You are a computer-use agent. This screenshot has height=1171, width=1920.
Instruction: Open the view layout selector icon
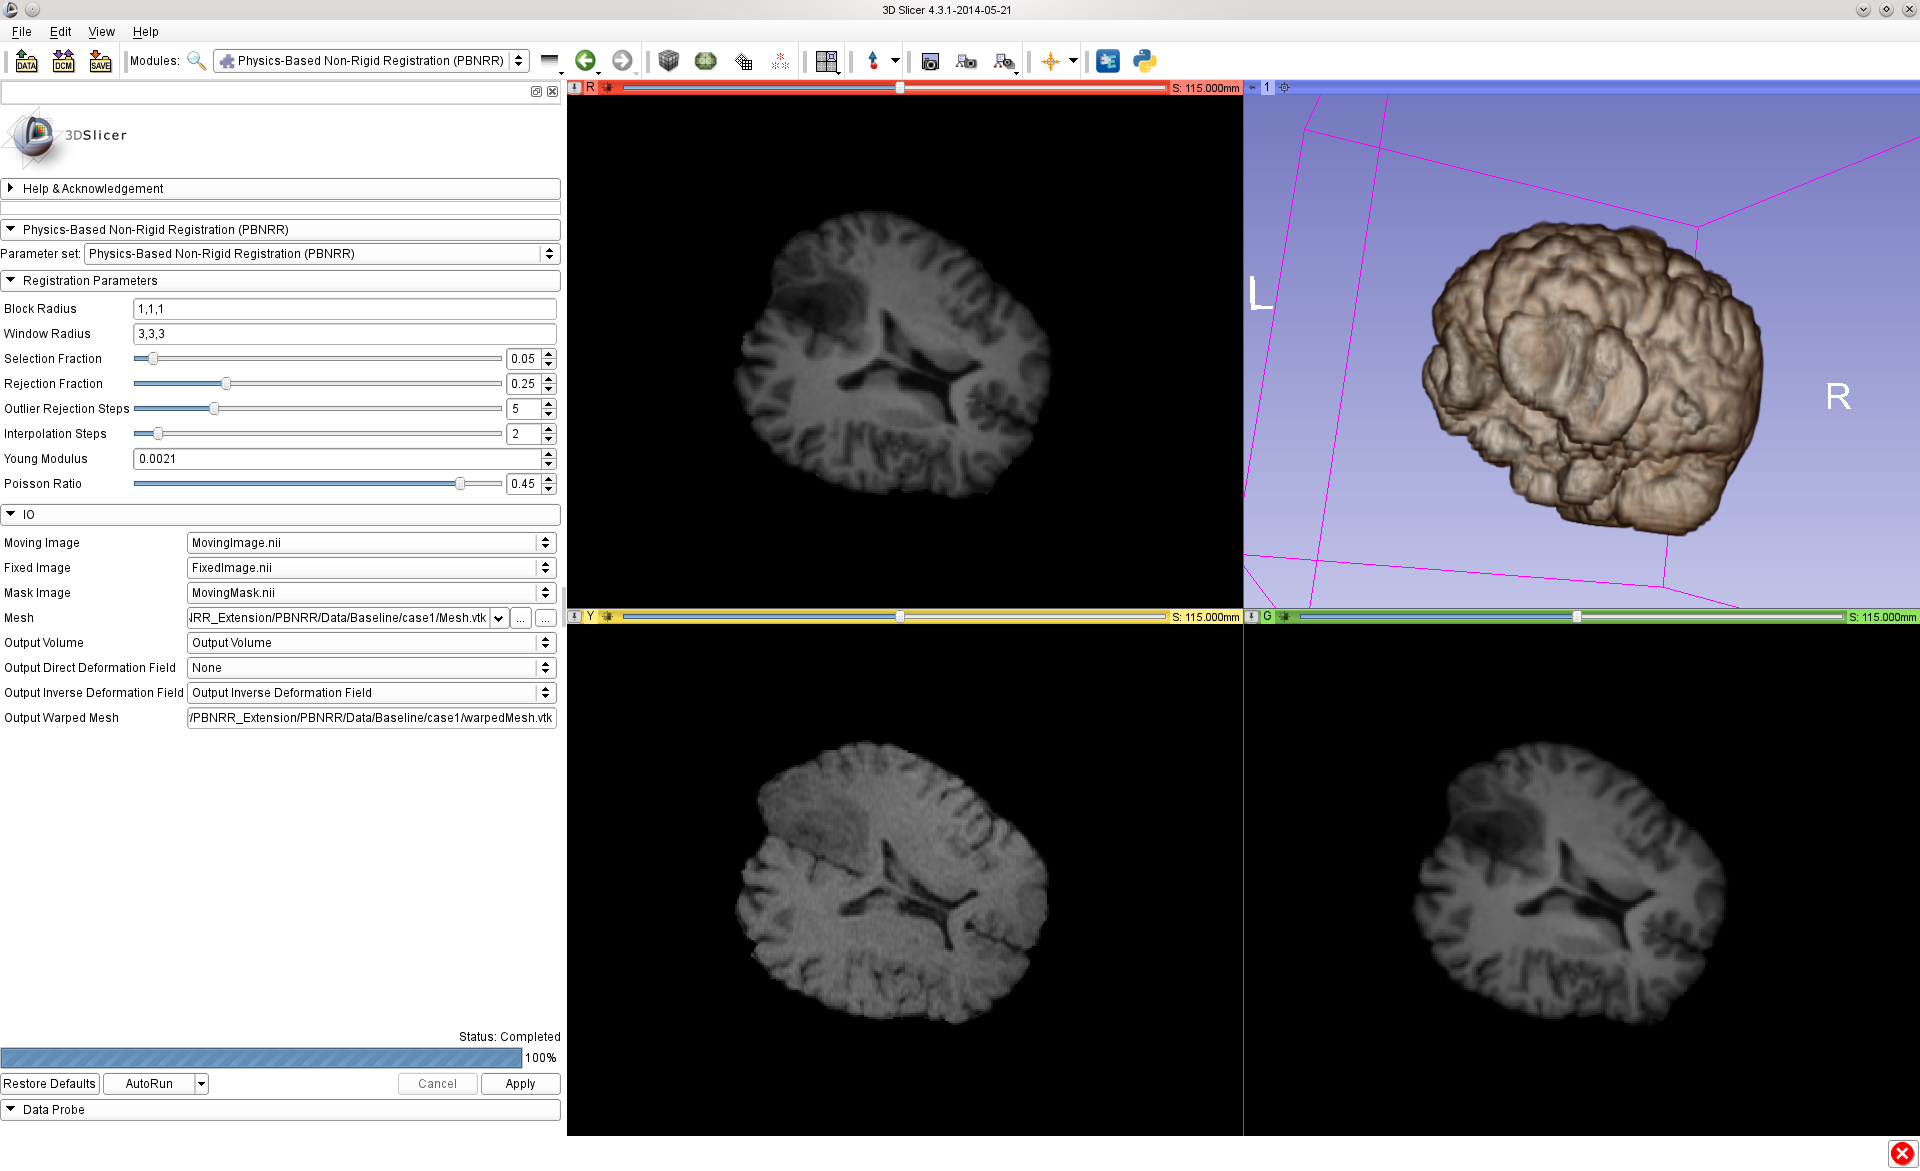coord(826,61)
